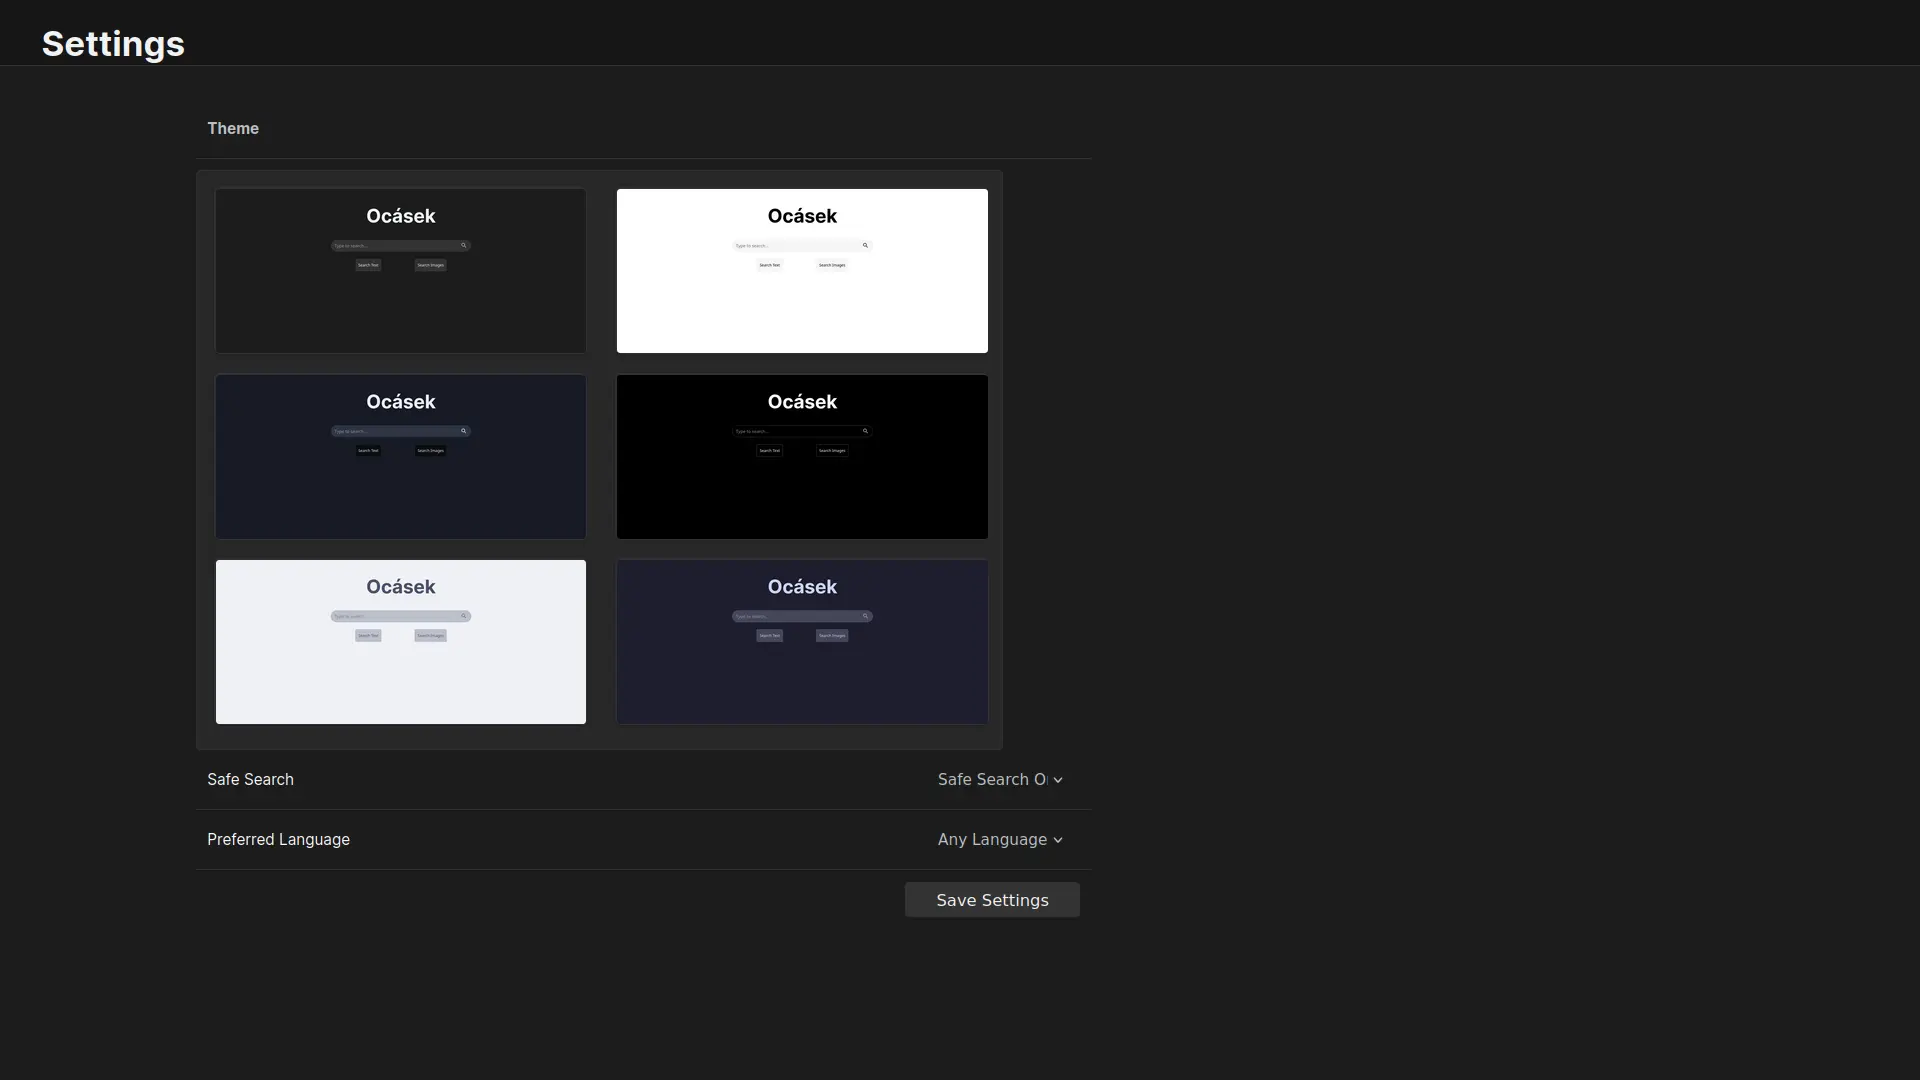Click the Theme section label
Viewport: 1920px width, 1080px height.
tap(233, 128)
